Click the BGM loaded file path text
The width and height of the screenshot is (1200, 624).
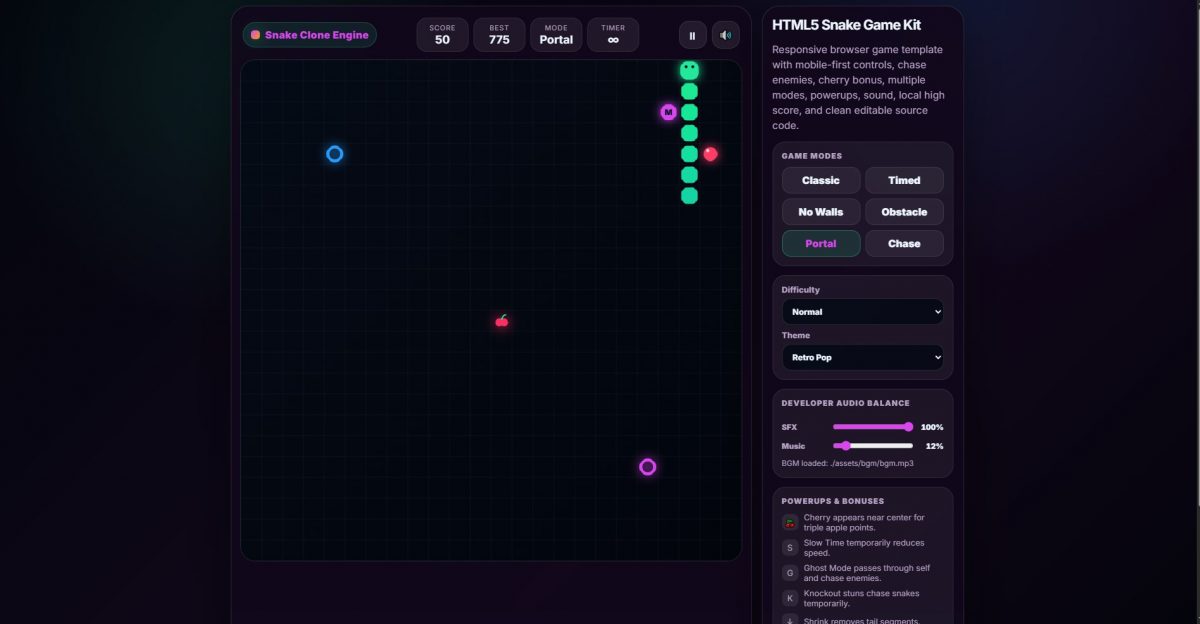click(x=847, y=464)
